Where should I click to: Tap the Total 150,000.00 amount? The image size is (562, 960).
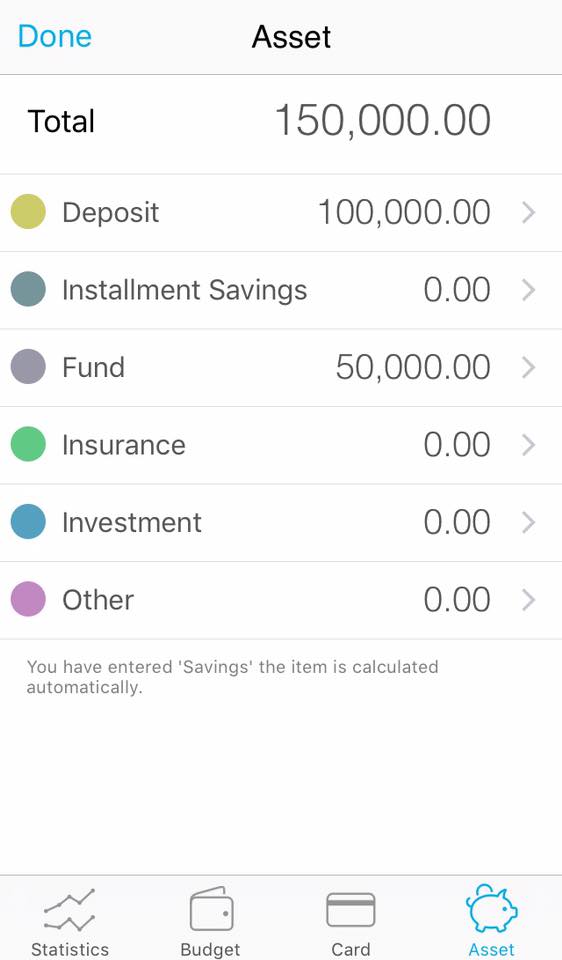[x=383, y=120]
